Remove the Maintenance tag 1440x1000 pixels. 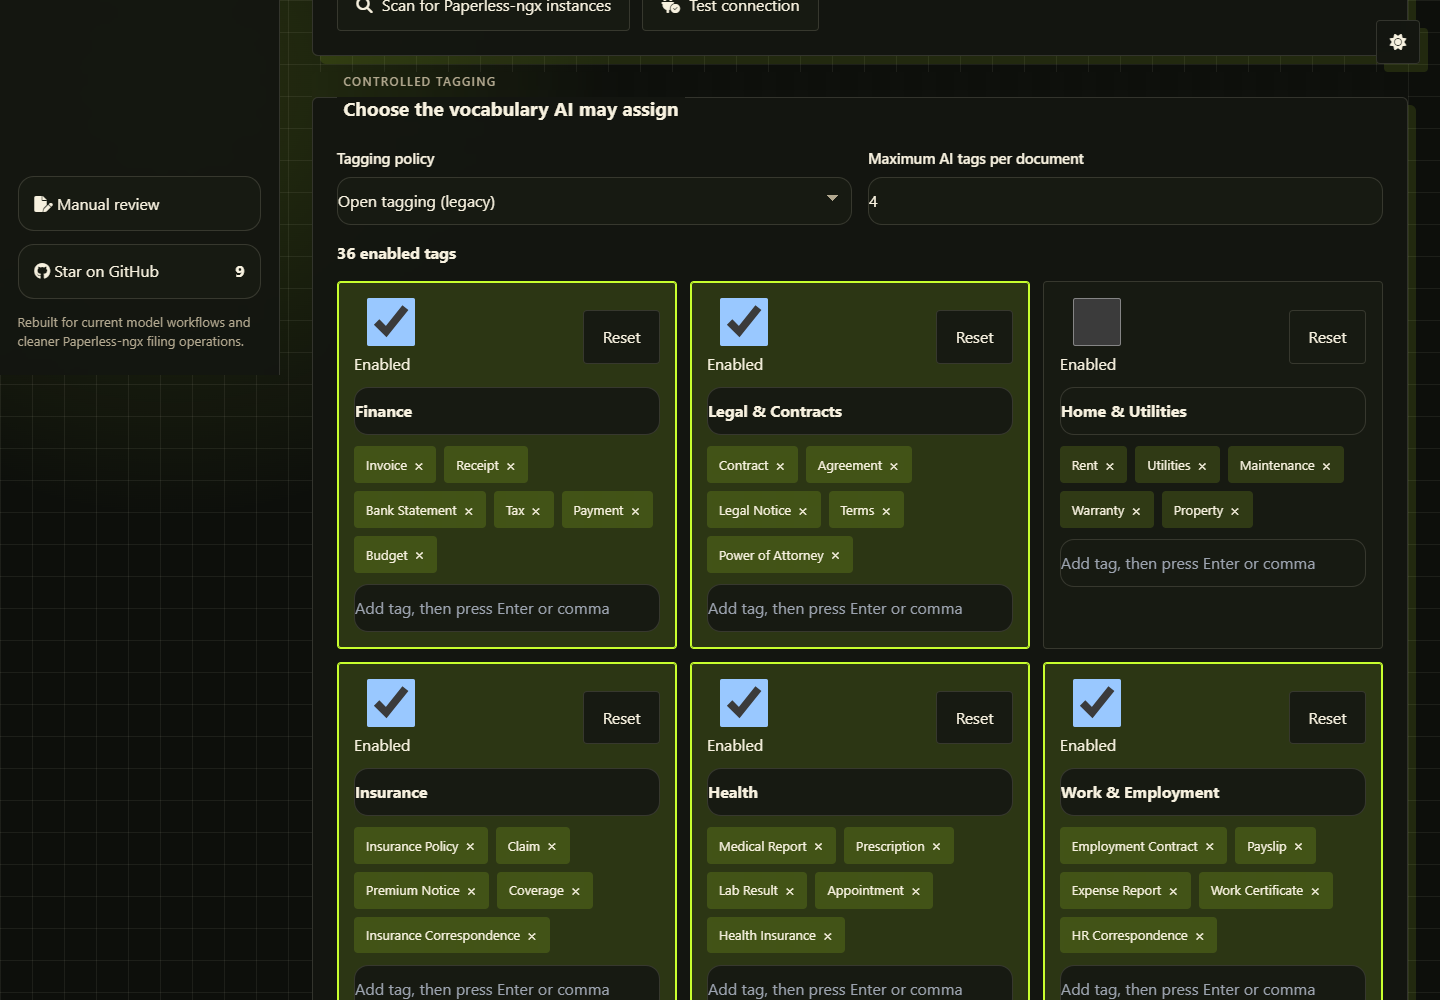(x=1327, y=467)
